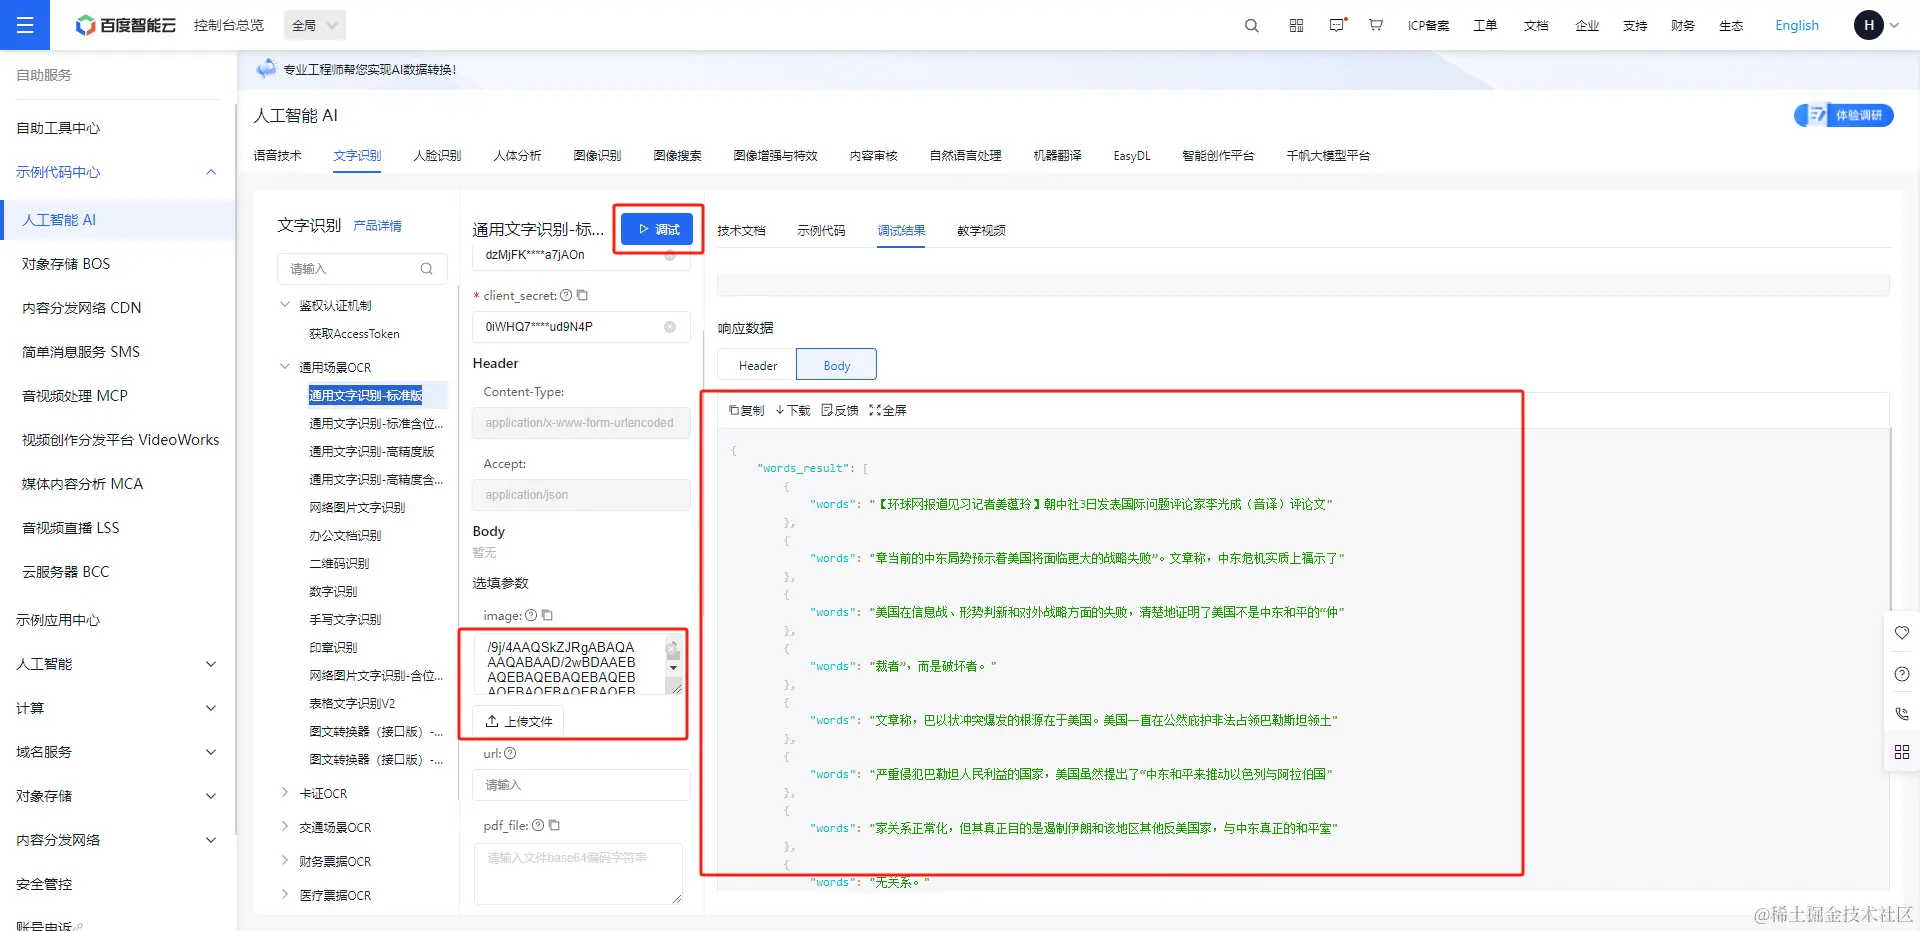
Task: Select 获取AccessToken in the tree
Action: pos(354,334)
